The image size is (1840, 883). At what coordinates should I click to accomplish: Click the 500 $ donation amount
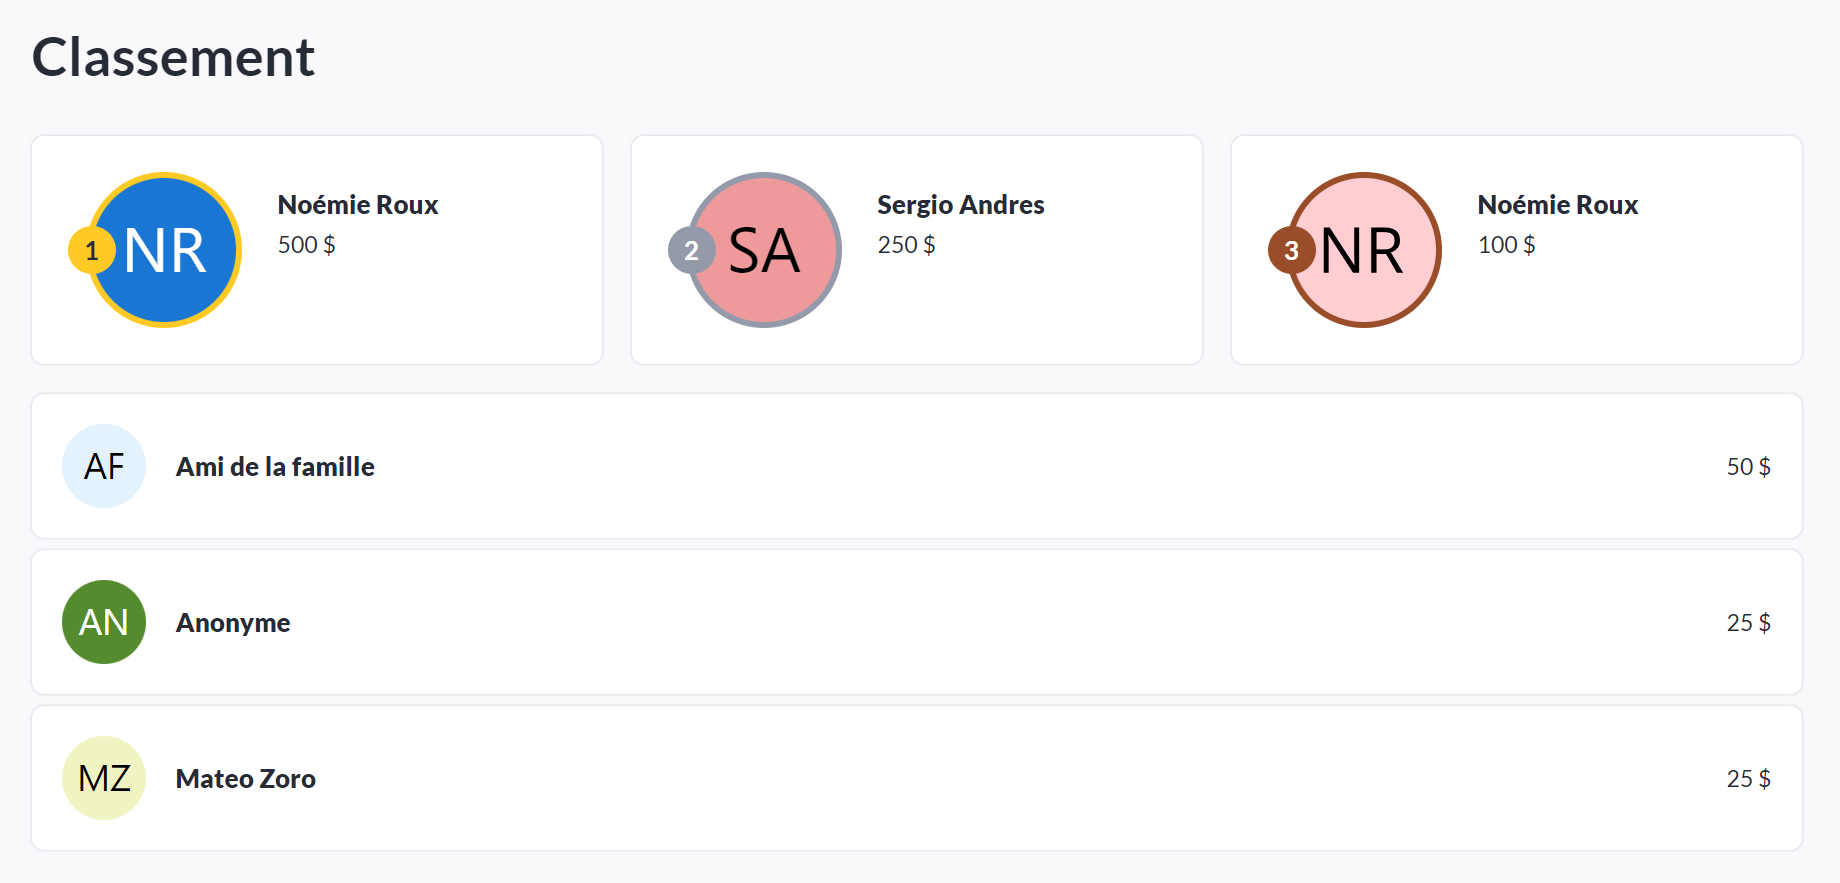point(306,245)
